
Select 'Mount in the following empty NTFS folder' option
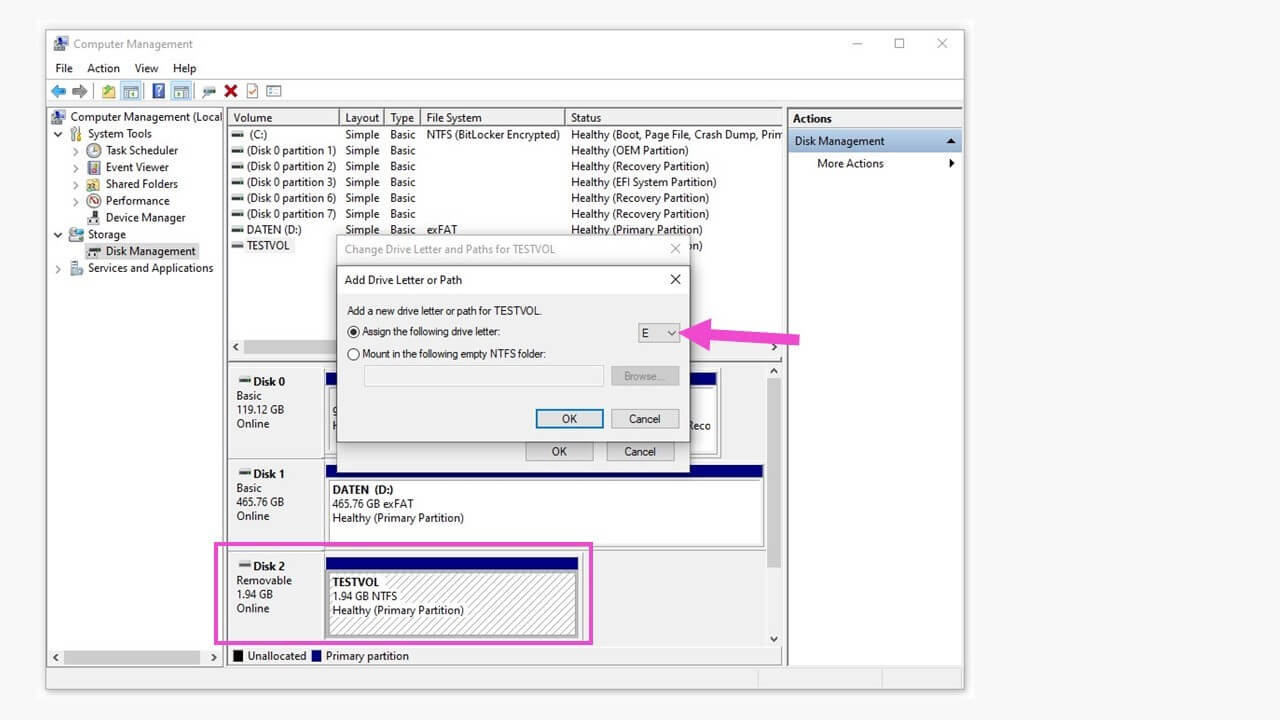[x=353, y=354]
